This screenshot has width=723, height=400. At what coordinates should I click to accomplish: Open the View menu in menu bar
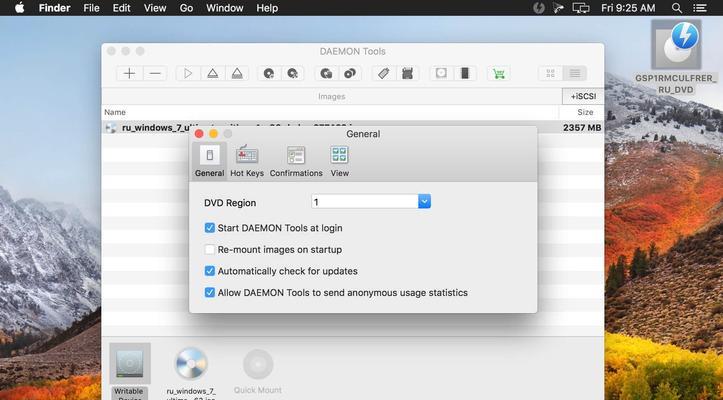(x=155, y=8)
